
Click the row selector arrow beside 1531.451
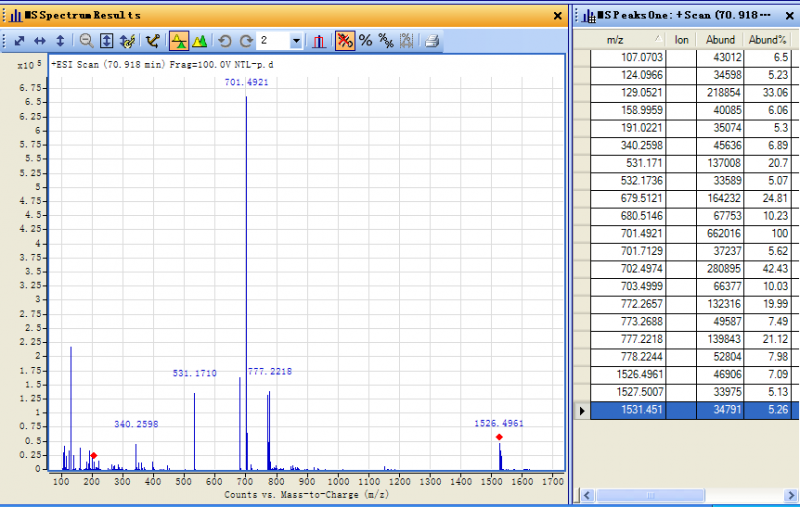582,410
